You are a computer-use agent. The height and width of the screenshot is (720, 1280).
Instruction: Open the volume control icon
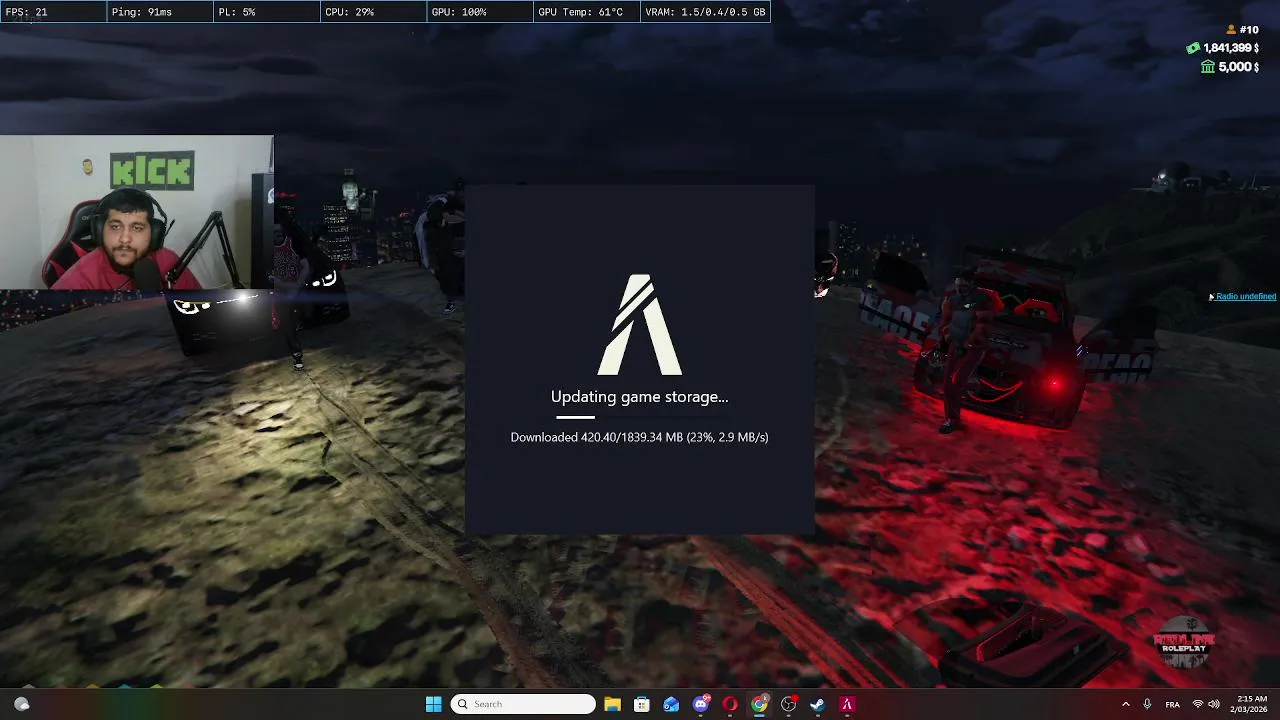click(1214, 704)
